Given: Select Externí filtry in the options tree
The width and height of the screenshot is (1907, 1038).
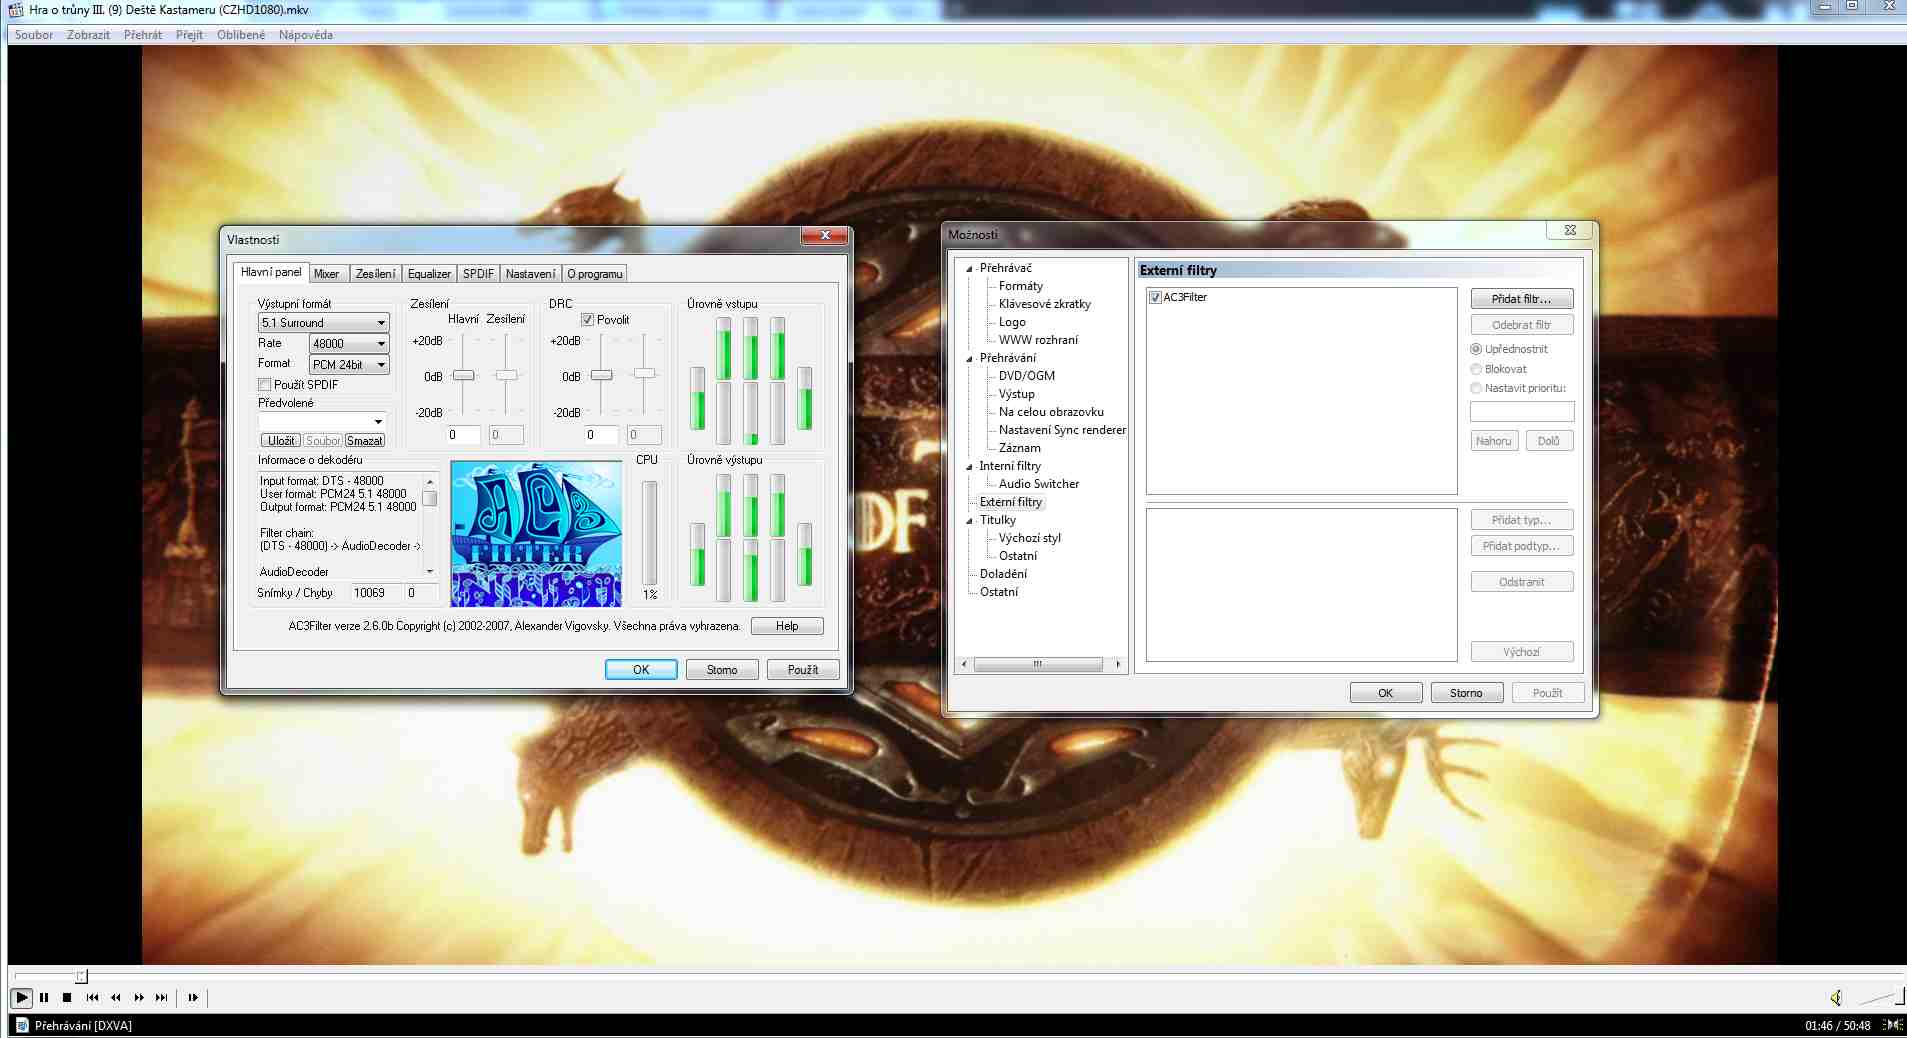Looking at the screenshot, I should point(1010,502).
